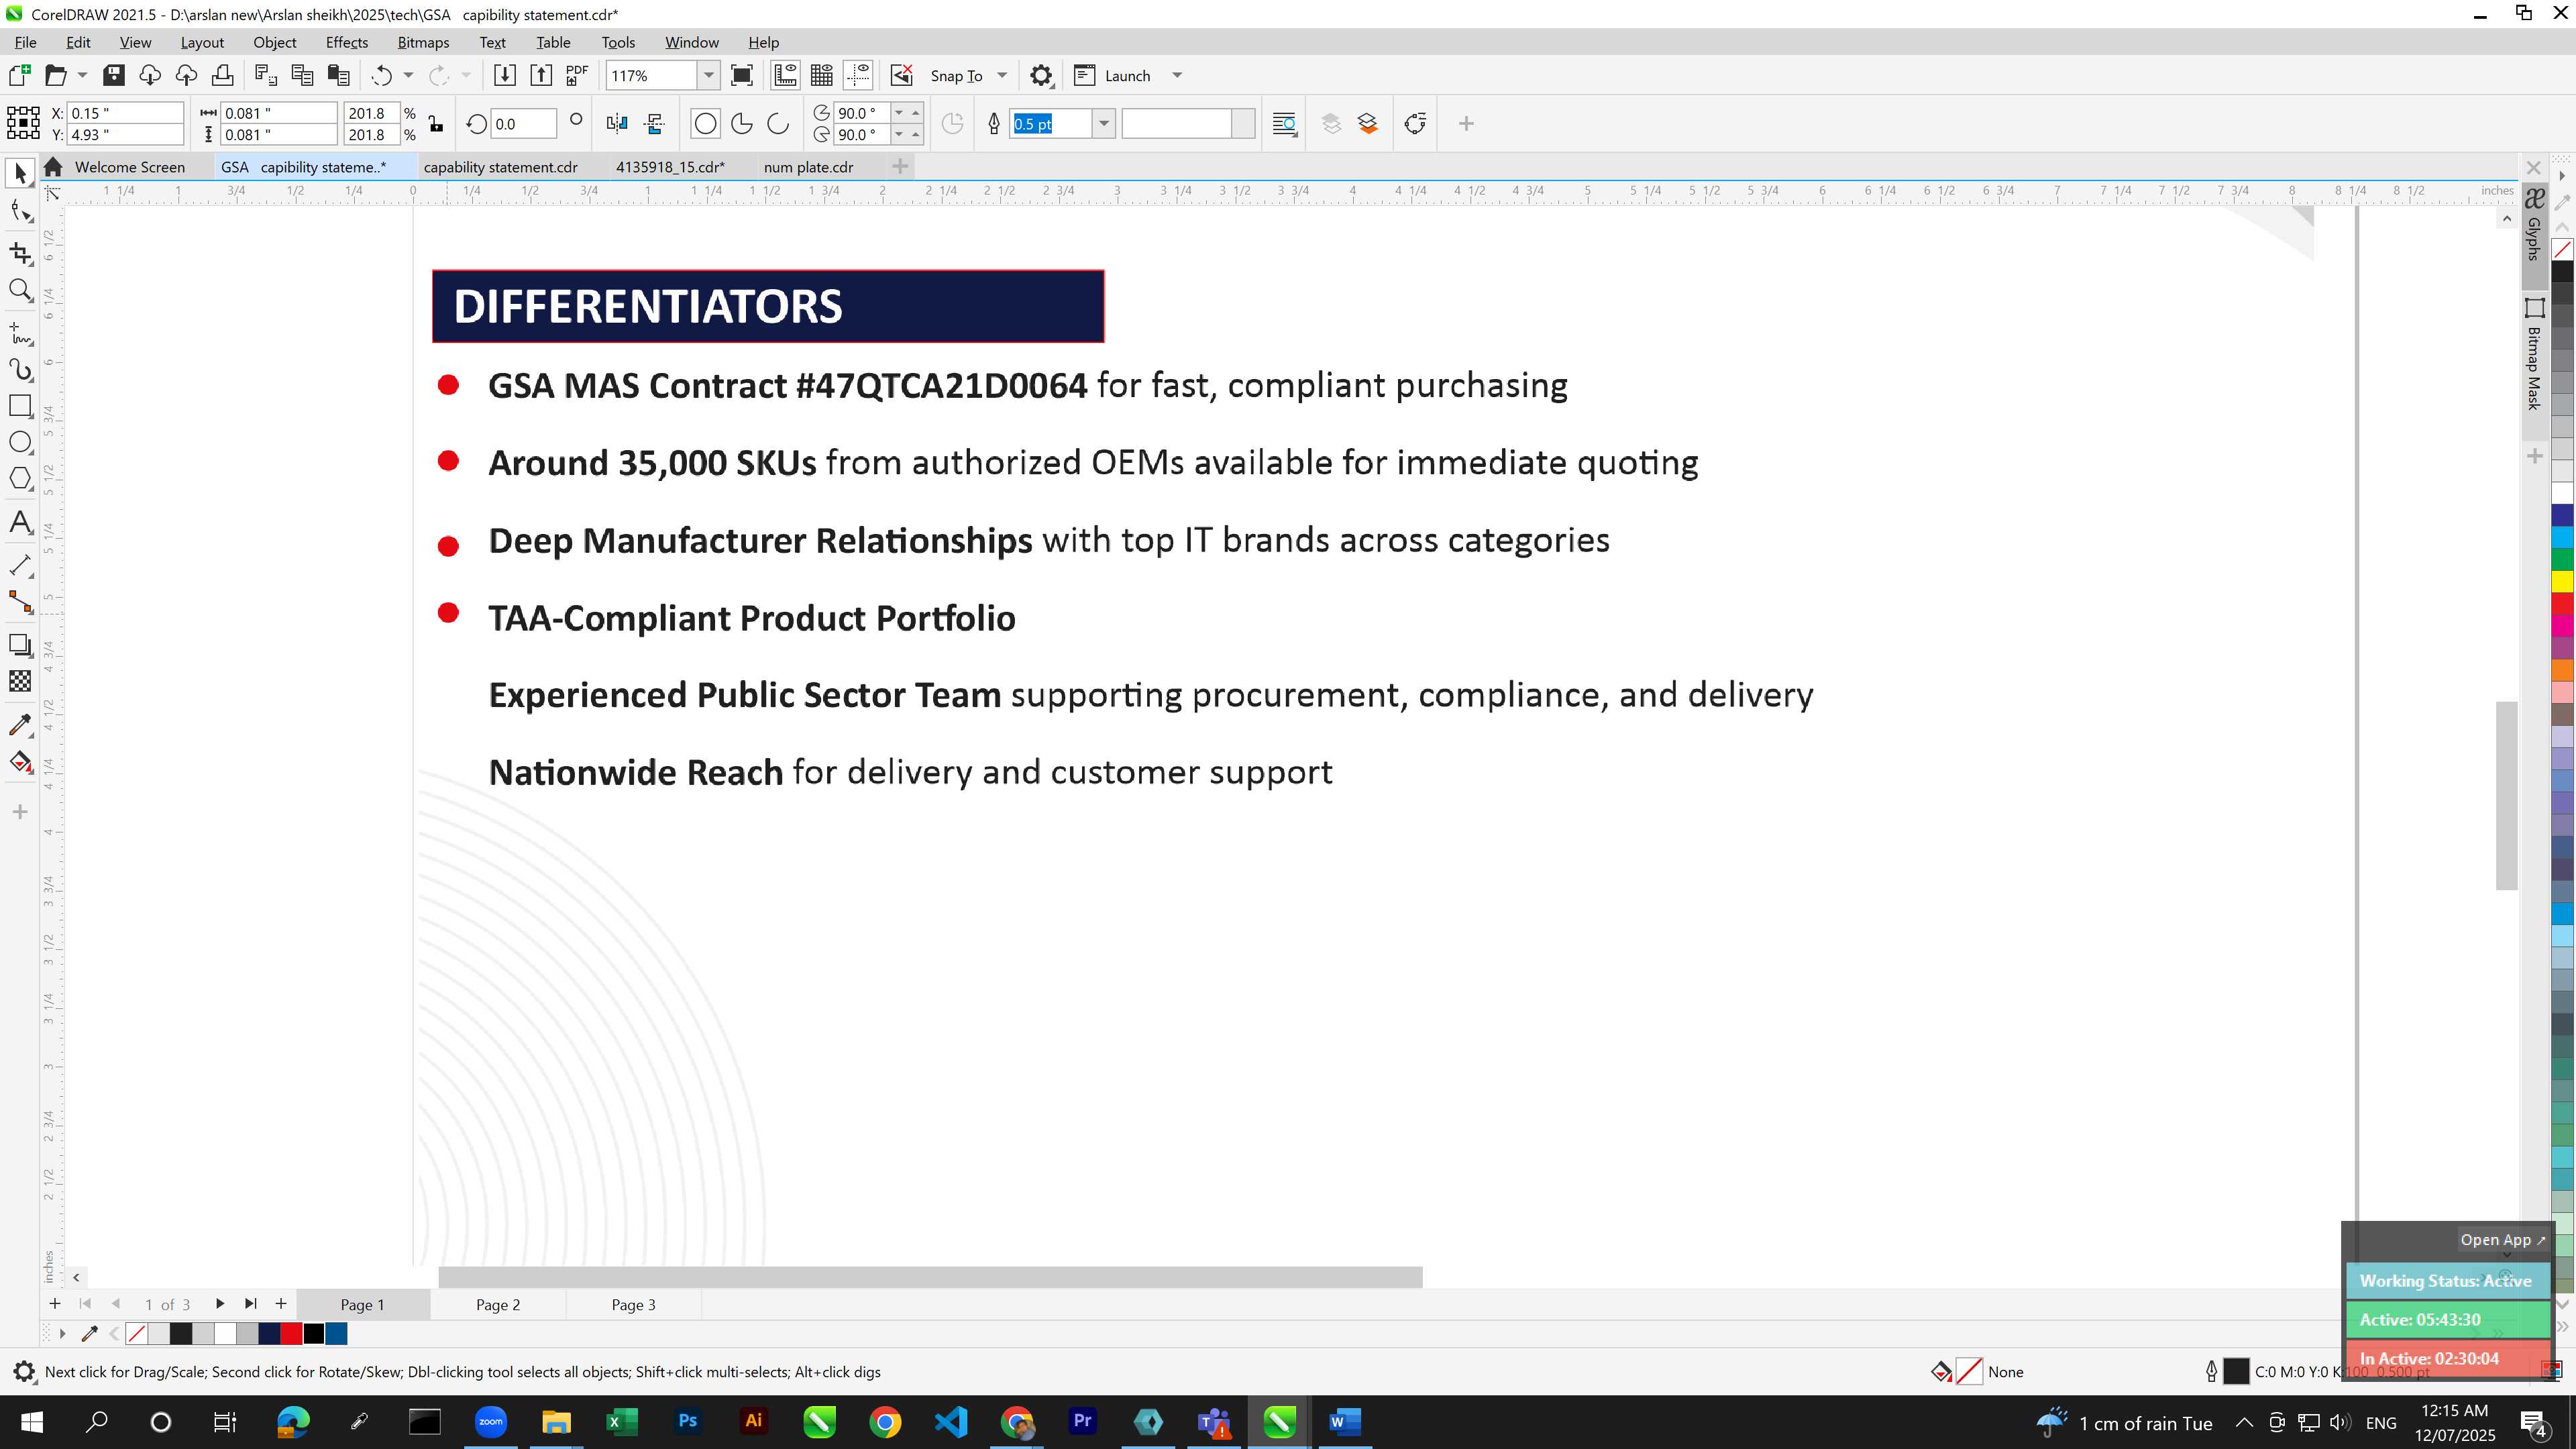Select the Shape edit tool

[20, 211]
